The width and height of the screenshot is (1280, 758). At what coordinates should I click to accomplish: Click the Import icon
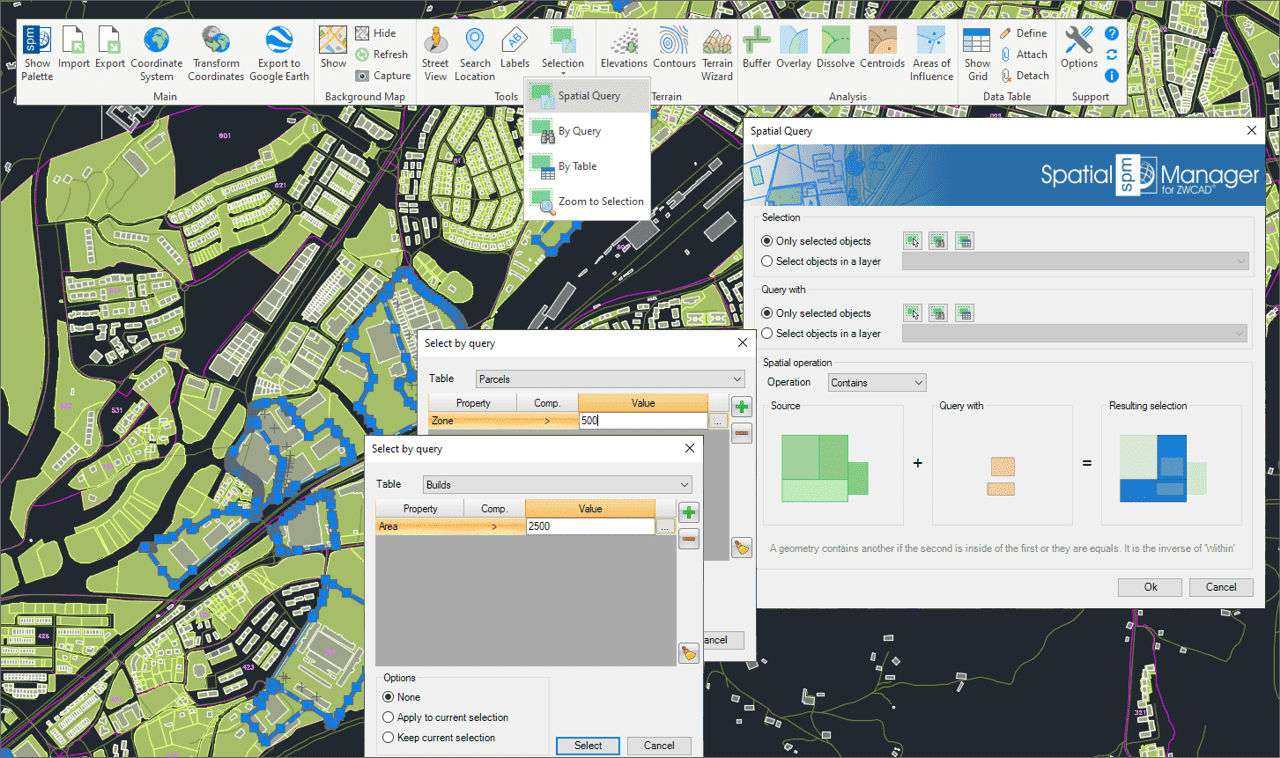[74, 49]
